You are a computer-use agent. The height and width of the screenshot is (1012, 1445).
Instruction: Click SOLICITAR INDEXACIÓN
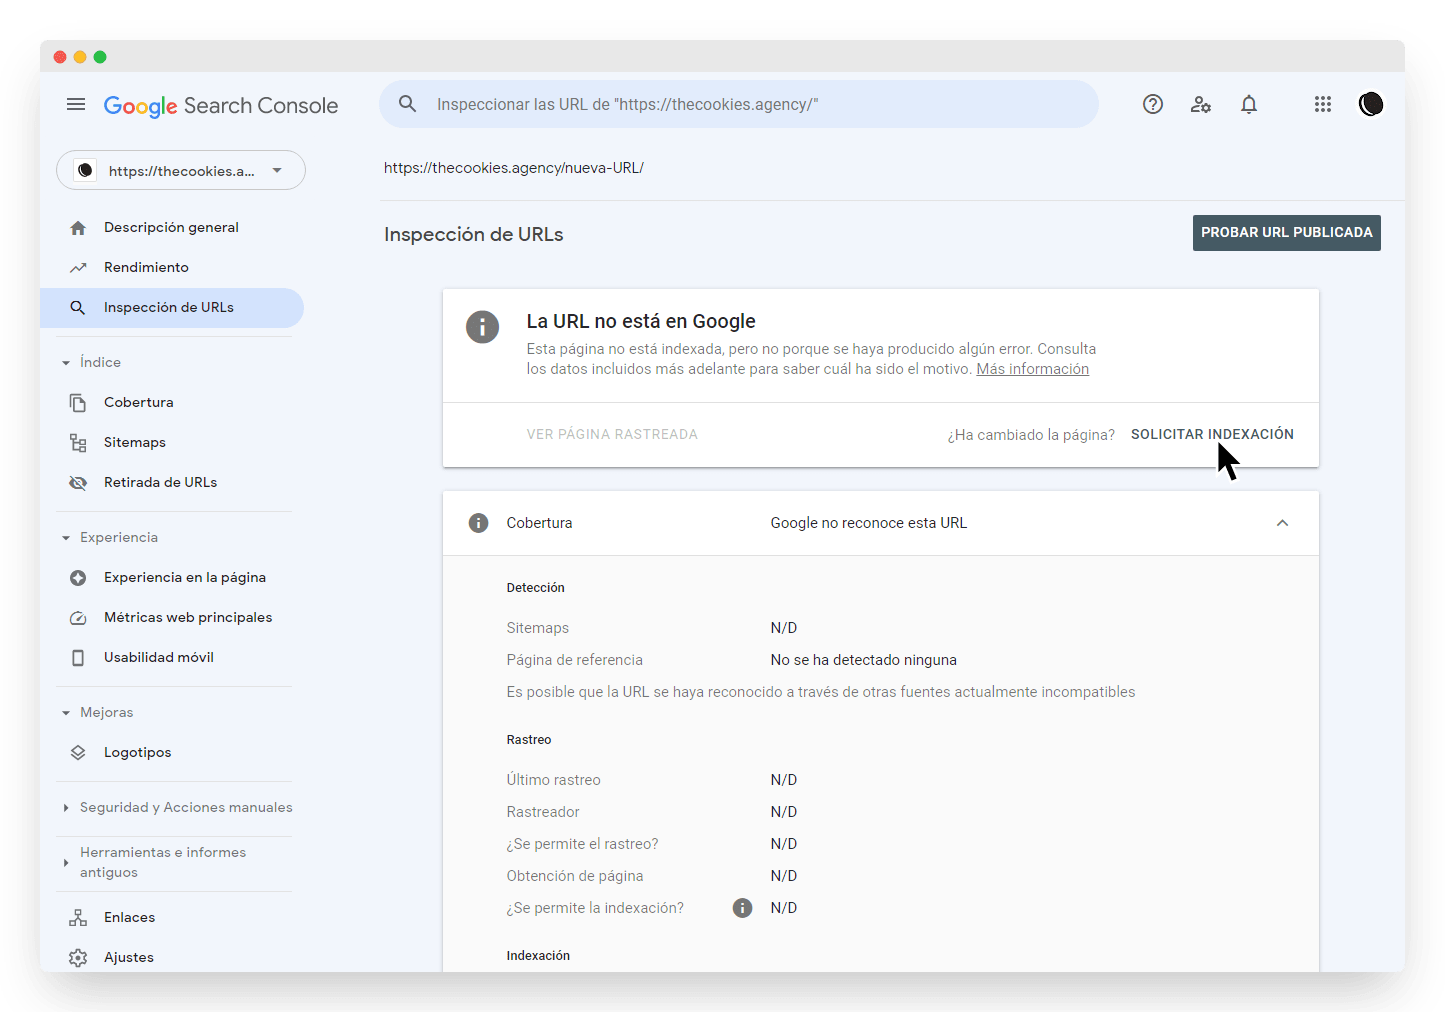1212,434
